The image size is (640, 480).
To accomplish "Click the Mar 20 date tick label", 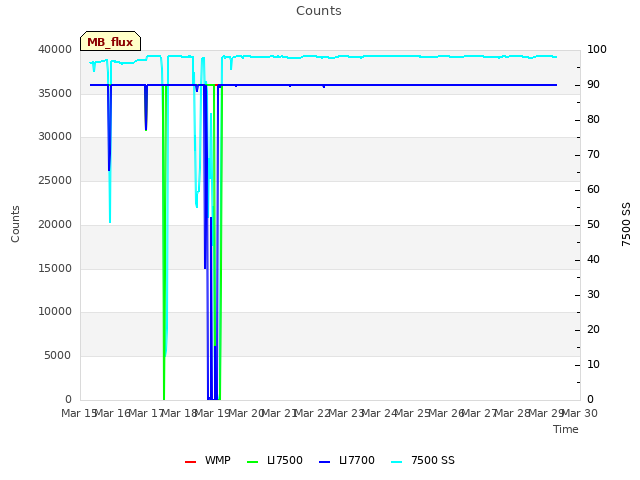I will point(247,413).
